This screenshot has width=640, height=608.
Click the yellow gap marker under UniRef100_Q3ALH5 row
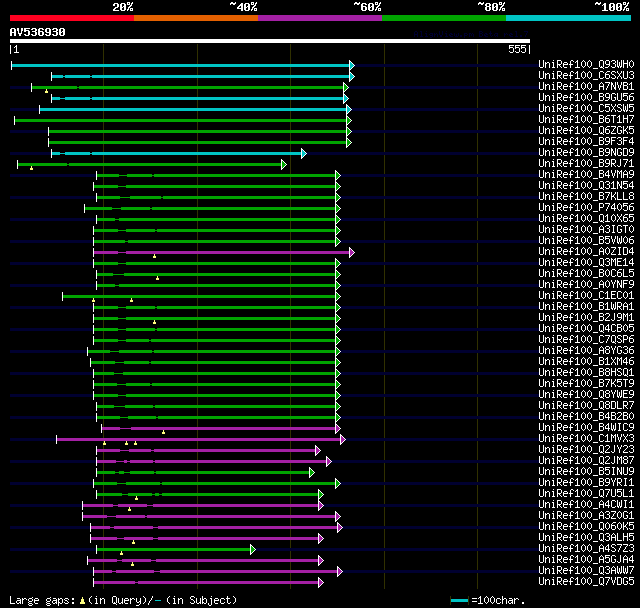(x=133, y=542)
